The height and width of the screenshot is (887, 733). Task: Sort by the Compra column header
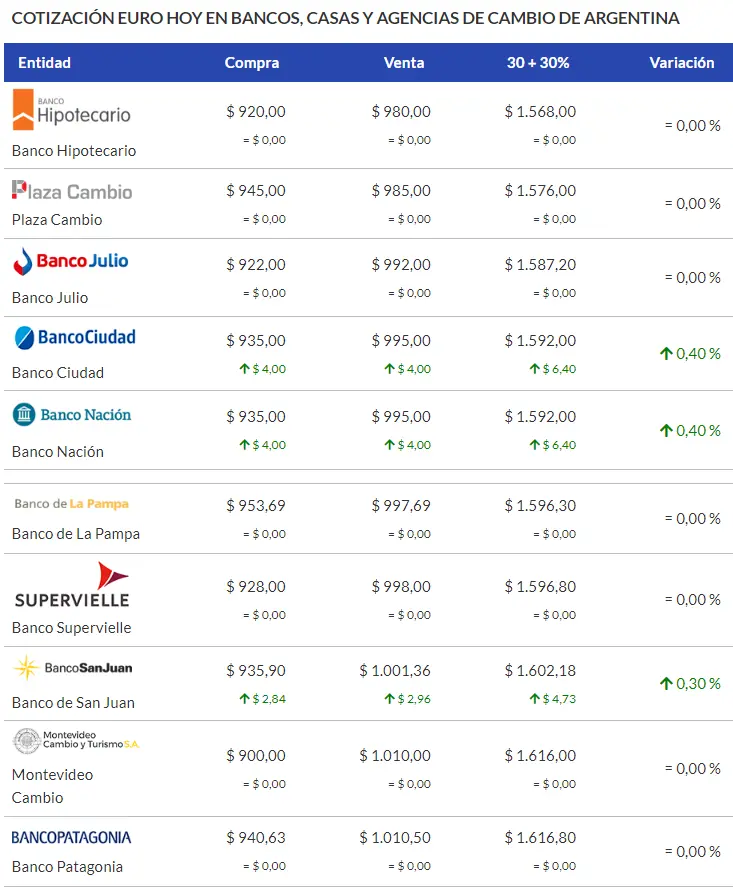pos(252,63)
